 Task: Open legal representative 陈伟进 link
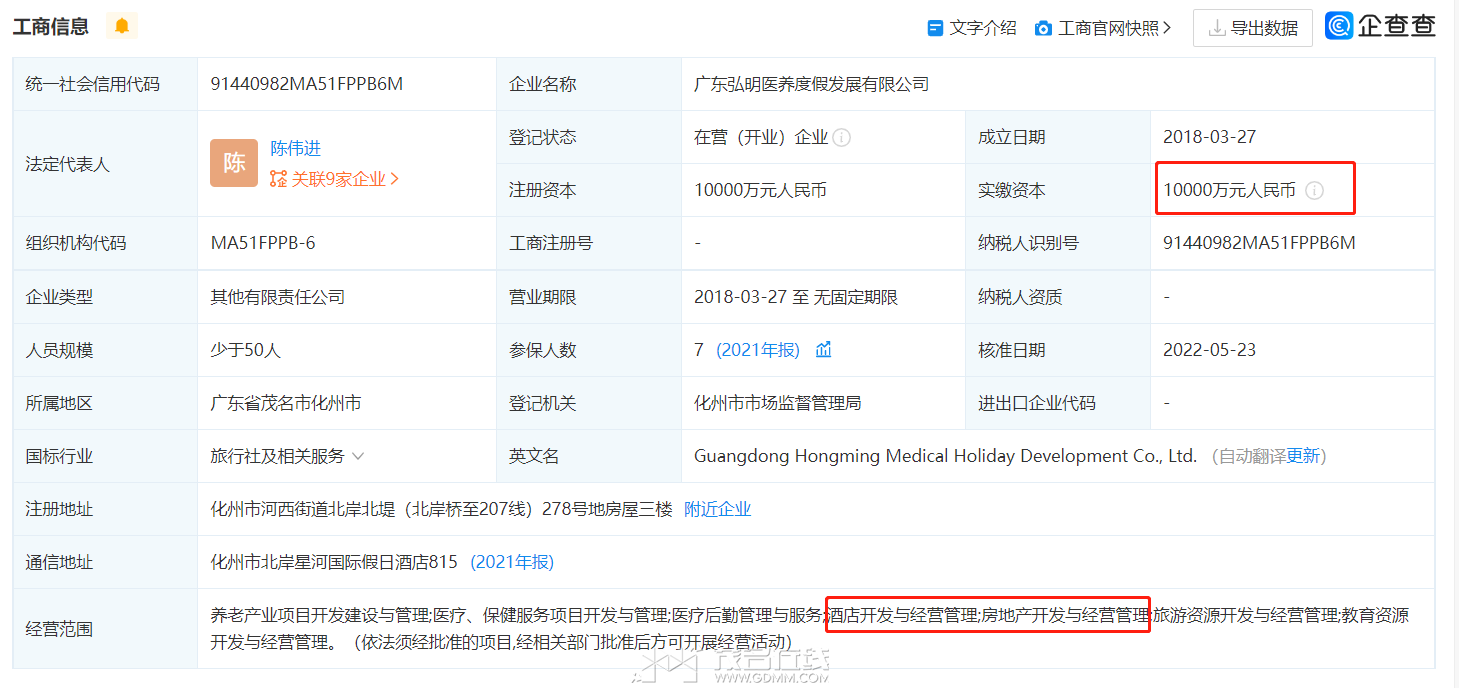point(295,148)
